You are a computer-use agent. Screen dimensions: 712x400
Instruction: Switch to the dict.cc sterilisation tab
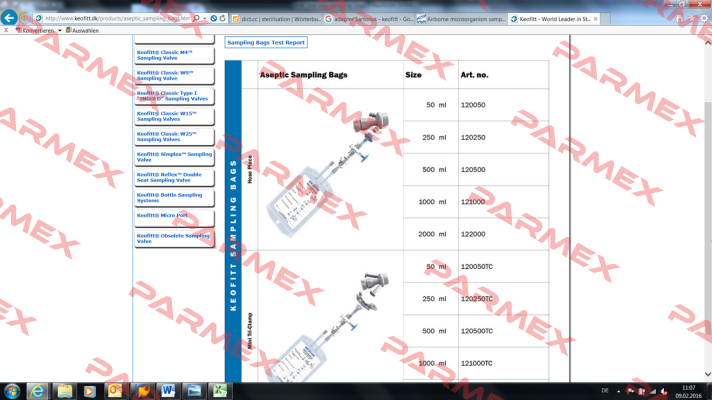click(x=276, y=19)
